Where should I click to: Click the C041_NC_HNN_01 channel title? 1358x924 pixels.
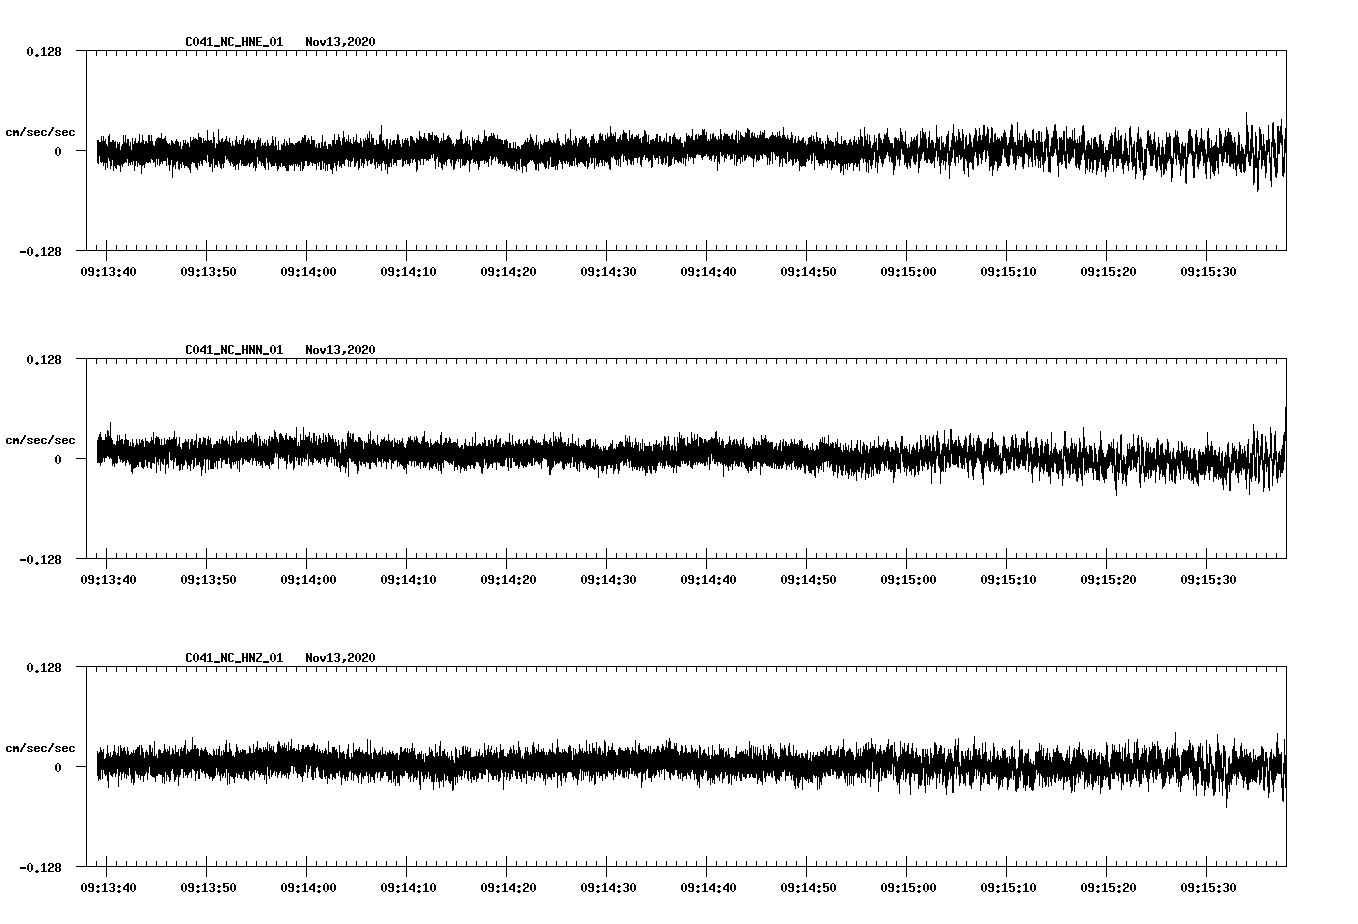[x=232, y=350]
